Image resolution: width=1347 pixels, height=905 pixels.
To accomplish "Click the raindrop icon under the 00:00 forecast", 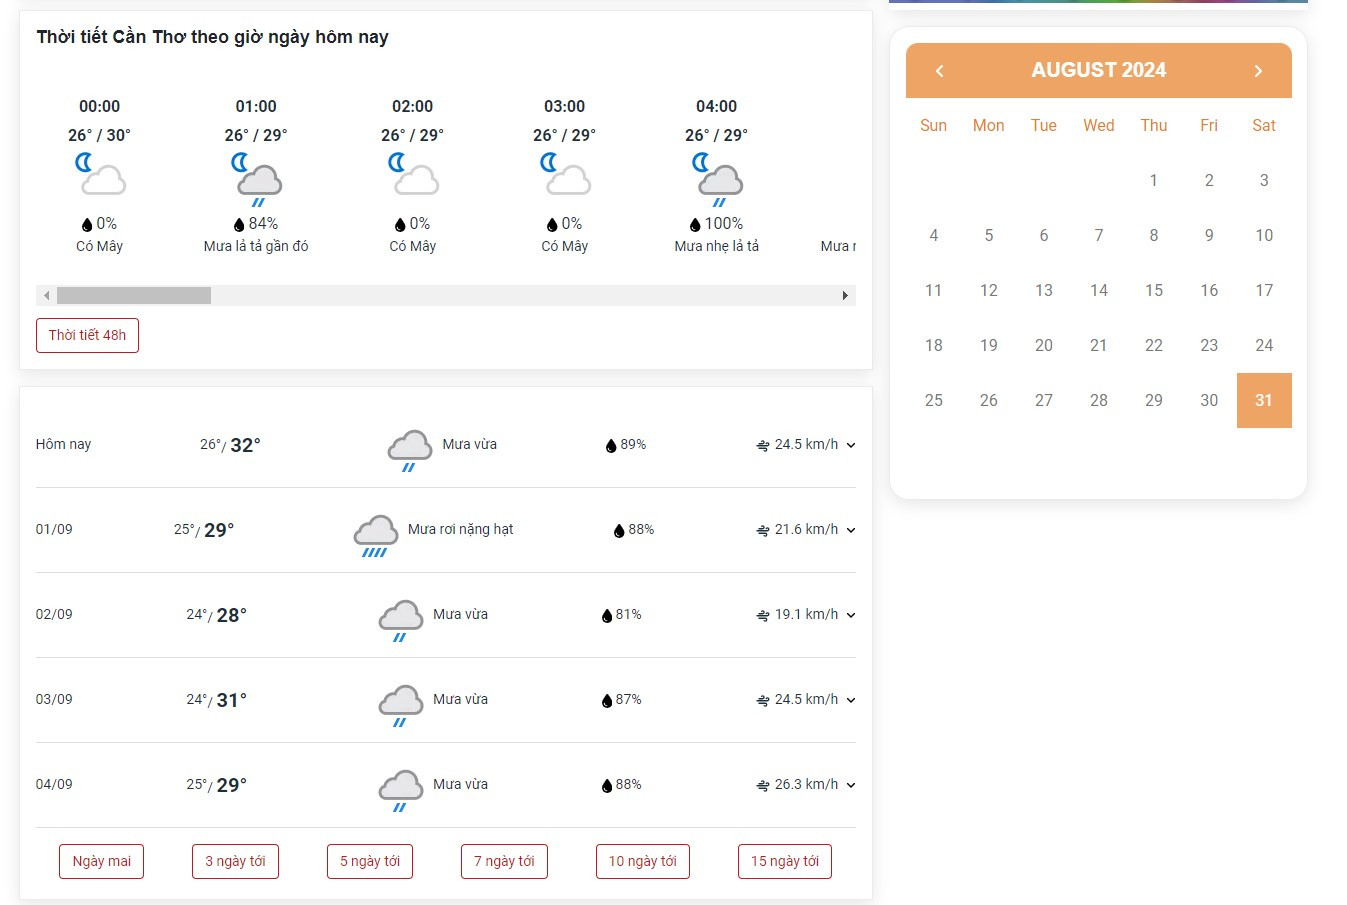I will [87, 224].
